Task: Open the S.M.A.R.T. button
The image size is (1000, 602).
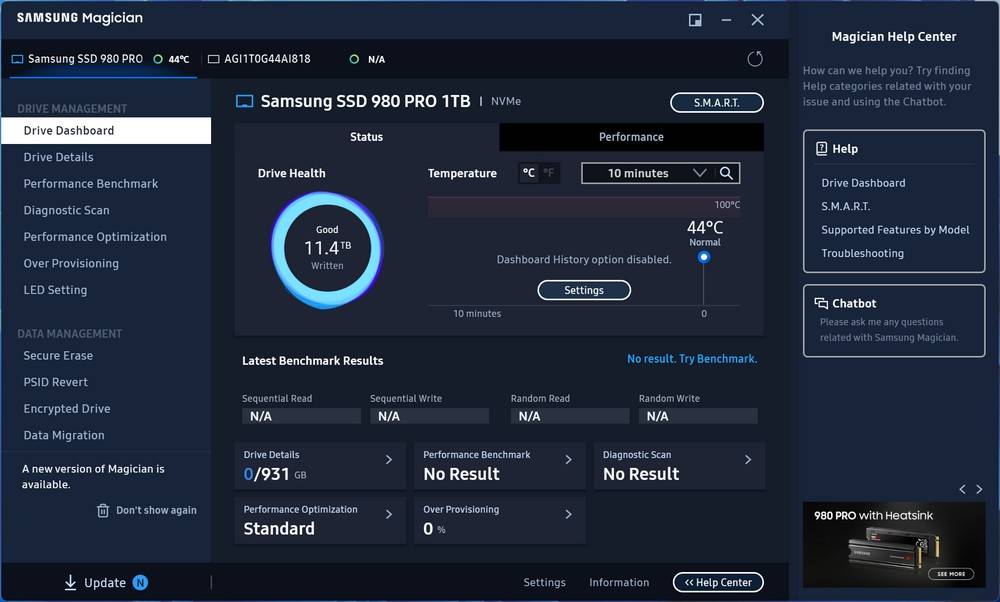Action: click(716, 102)
